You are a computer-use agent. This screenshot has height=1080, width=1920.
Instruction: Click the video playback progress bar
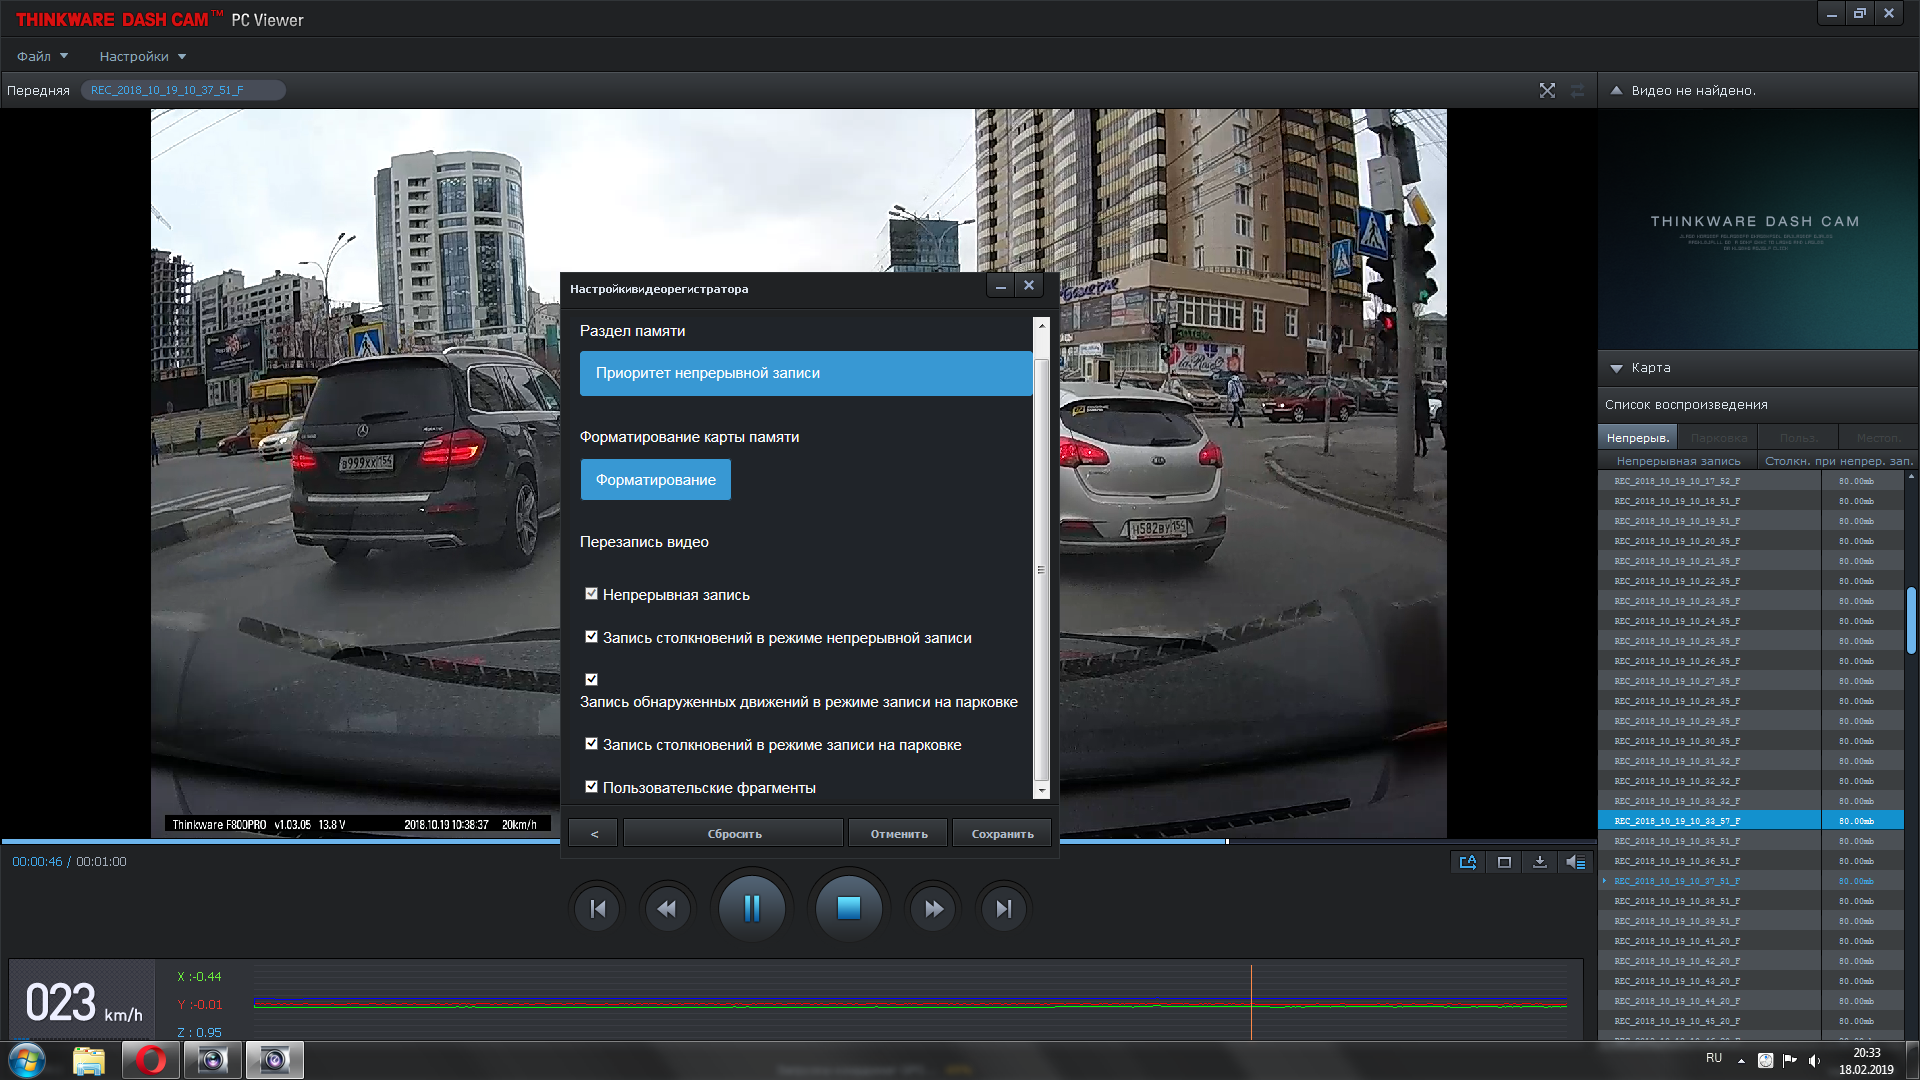[x=1400, y=841]
